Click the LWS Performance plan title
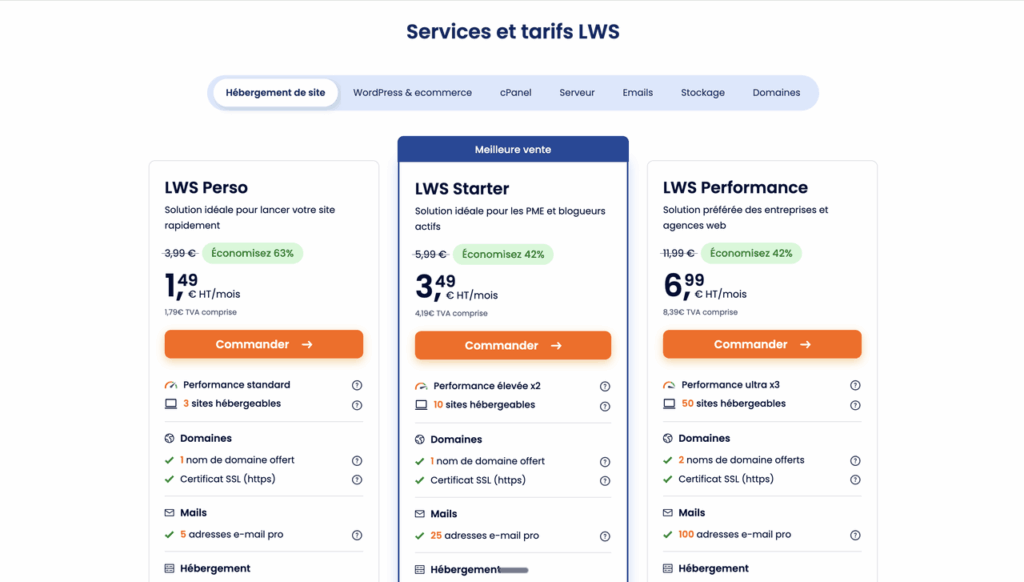 point(735,187)
